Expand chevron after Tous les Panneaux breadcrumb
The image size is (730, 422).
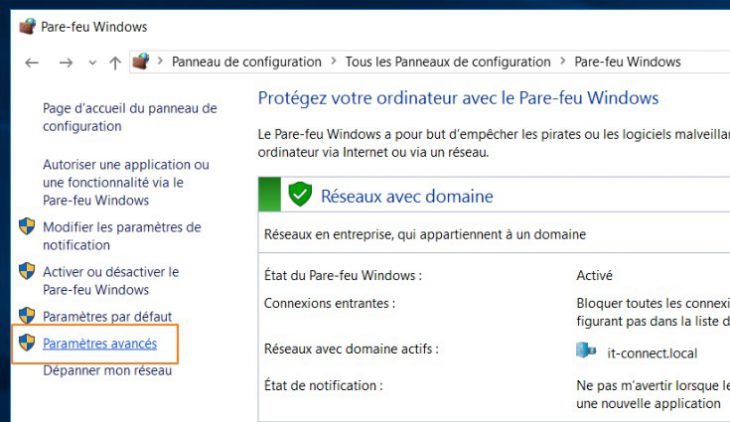coord(562,62)
